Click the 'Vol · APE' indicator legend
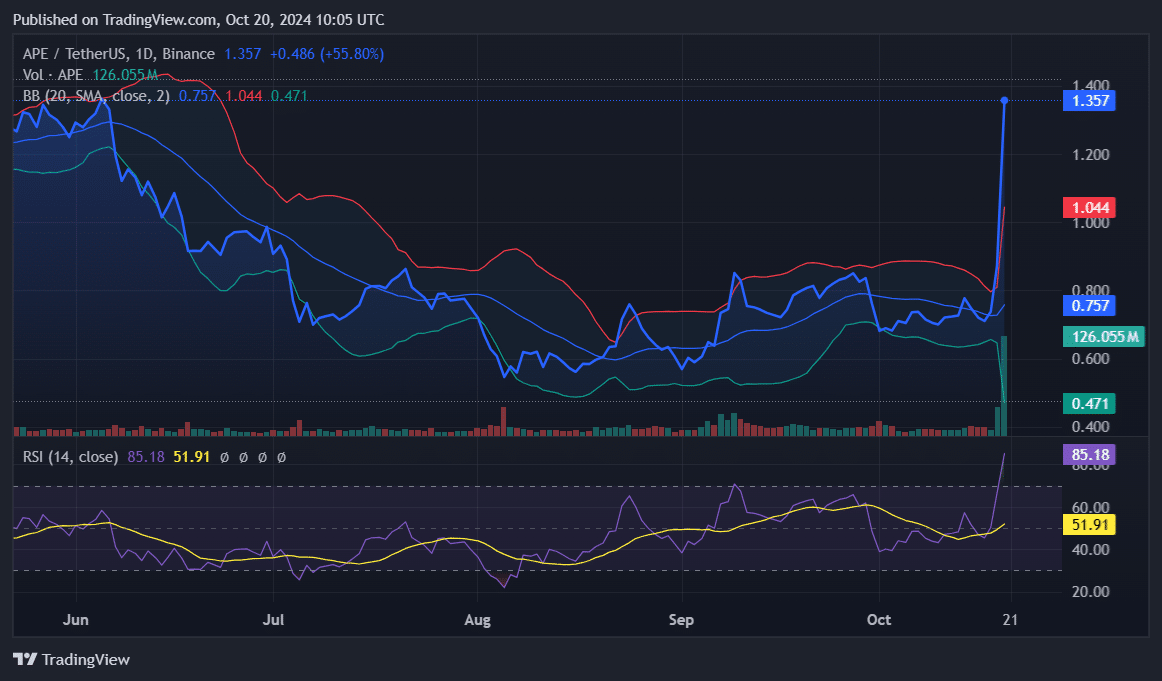This screenshot has width=1162, height=681. pyautogui.click(x=55, y=75)
